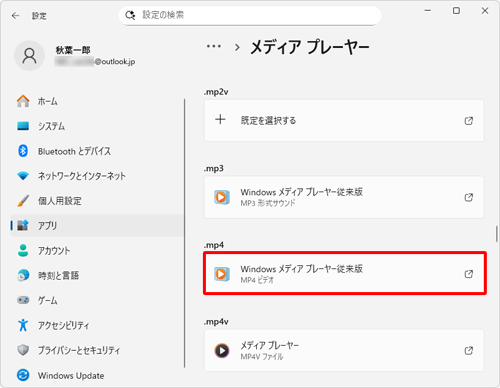This screenshot has height=388, width=500.
Task: Open システム in sidebar
Action: [x=97, y=126]
